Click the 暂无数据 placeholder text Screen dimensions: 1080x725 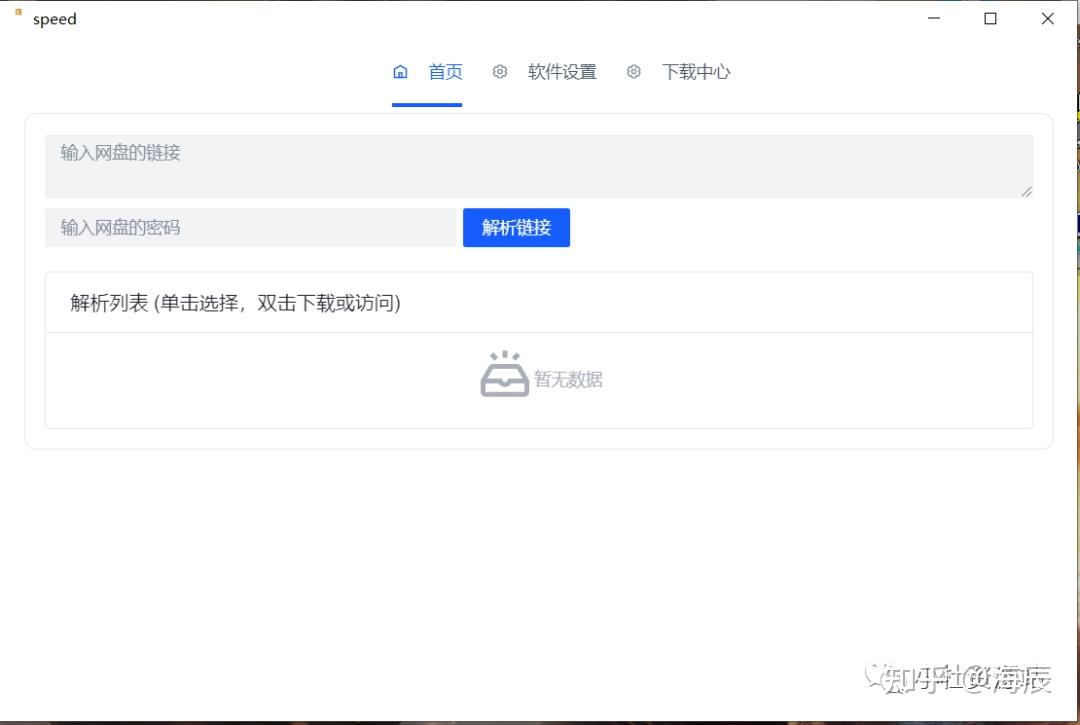click(568, 379)
